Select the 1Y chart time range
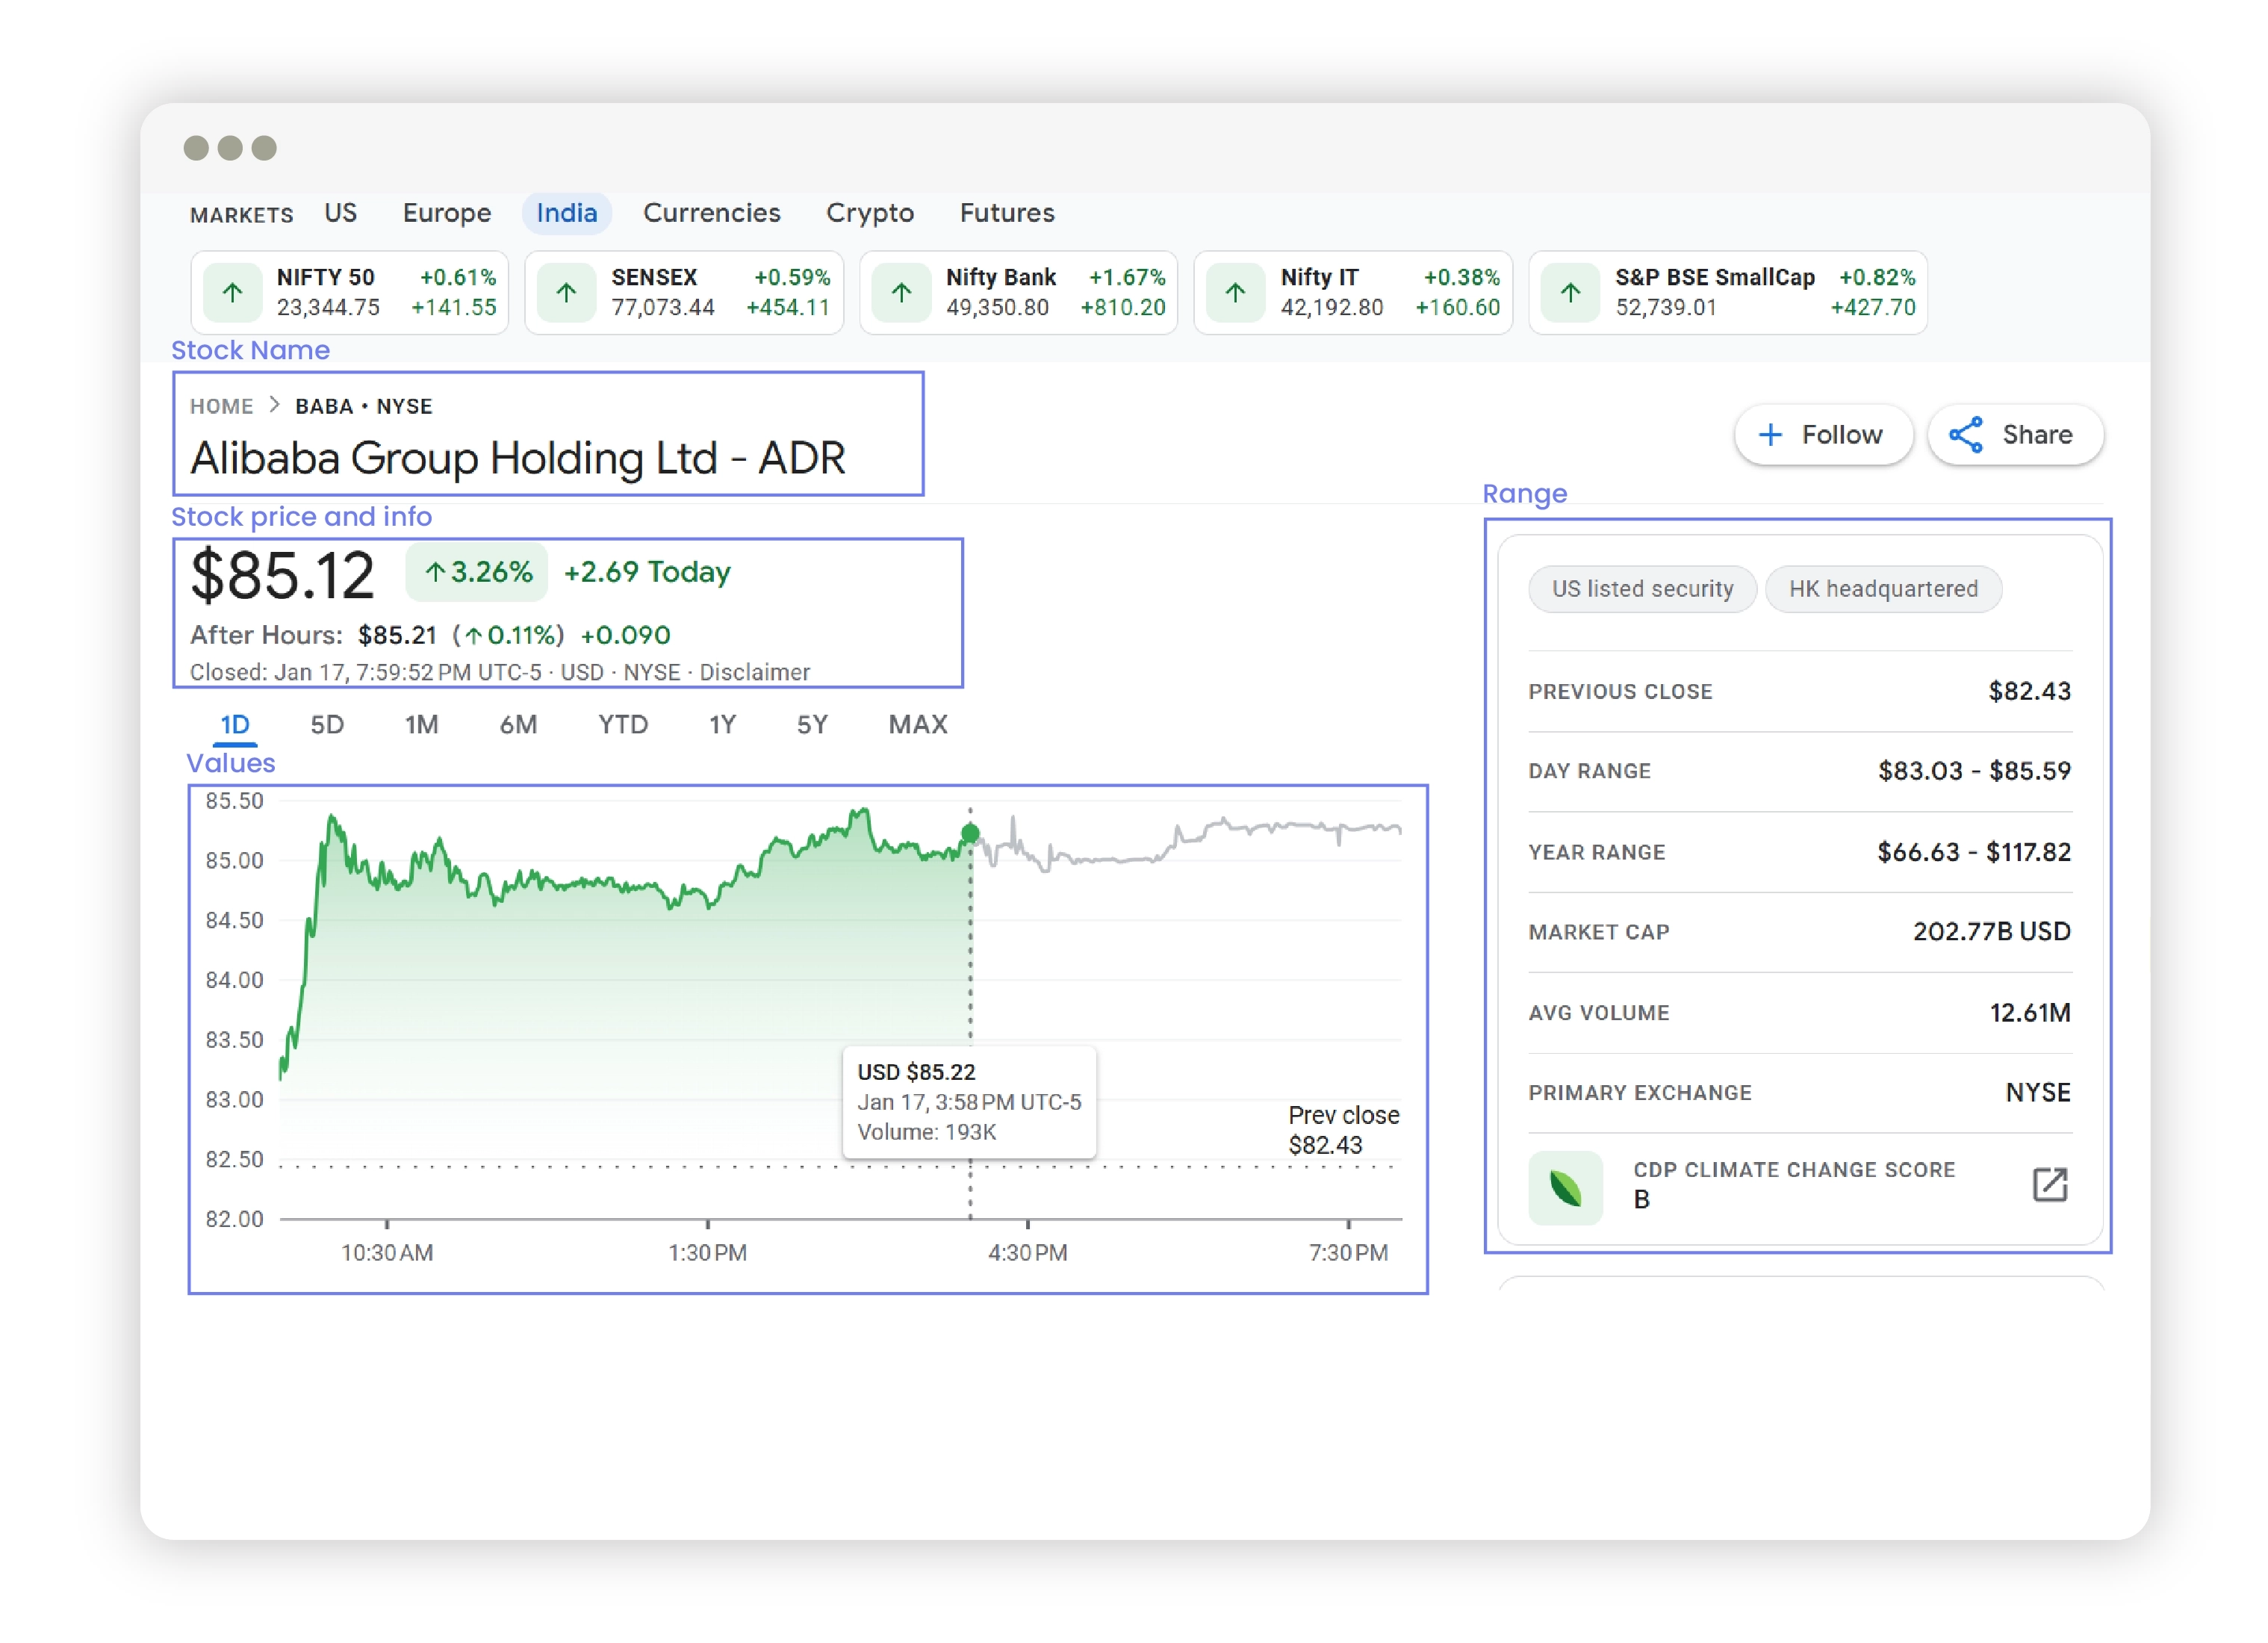This screenshot has height=1643, width=2268. pyautogui.click(x=718, y=722)
